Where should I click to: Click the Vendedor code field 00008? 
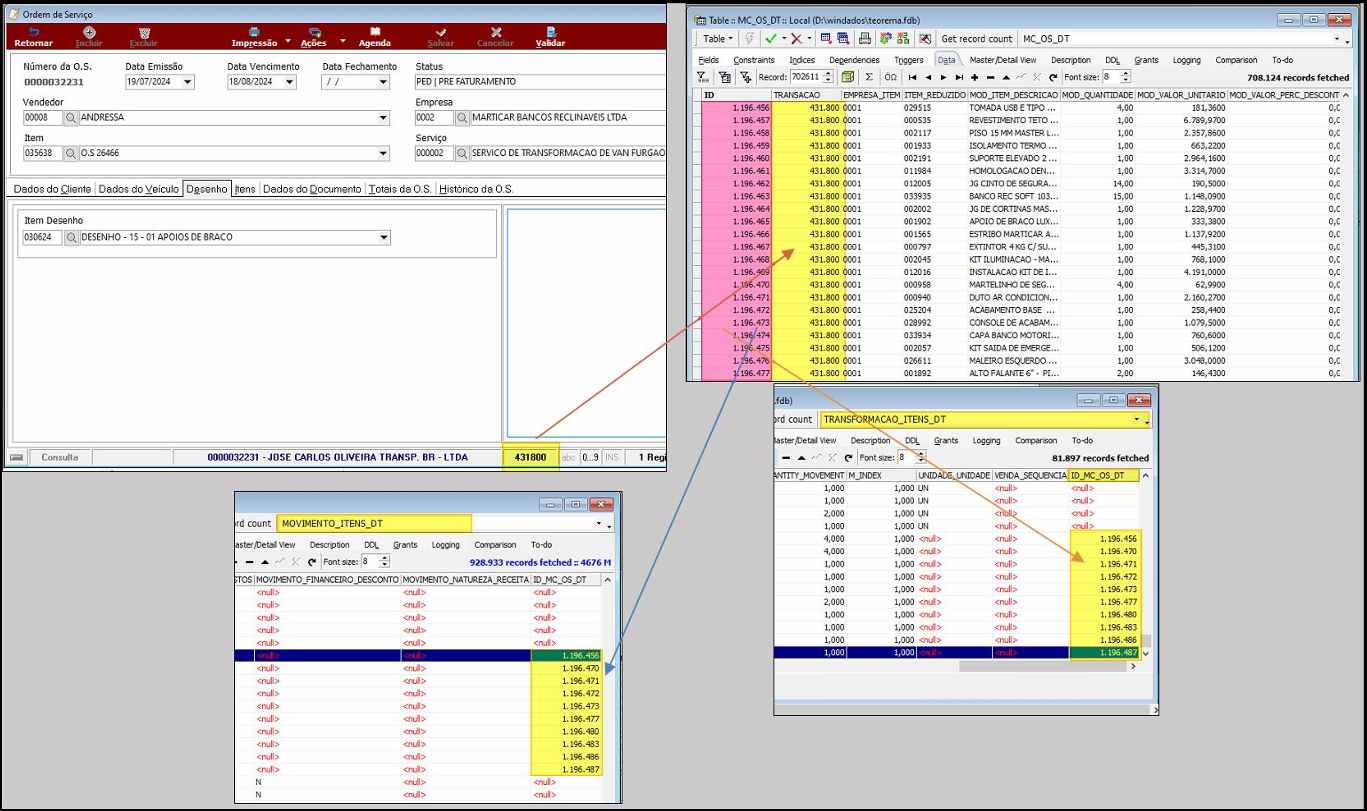click(42, 118)
